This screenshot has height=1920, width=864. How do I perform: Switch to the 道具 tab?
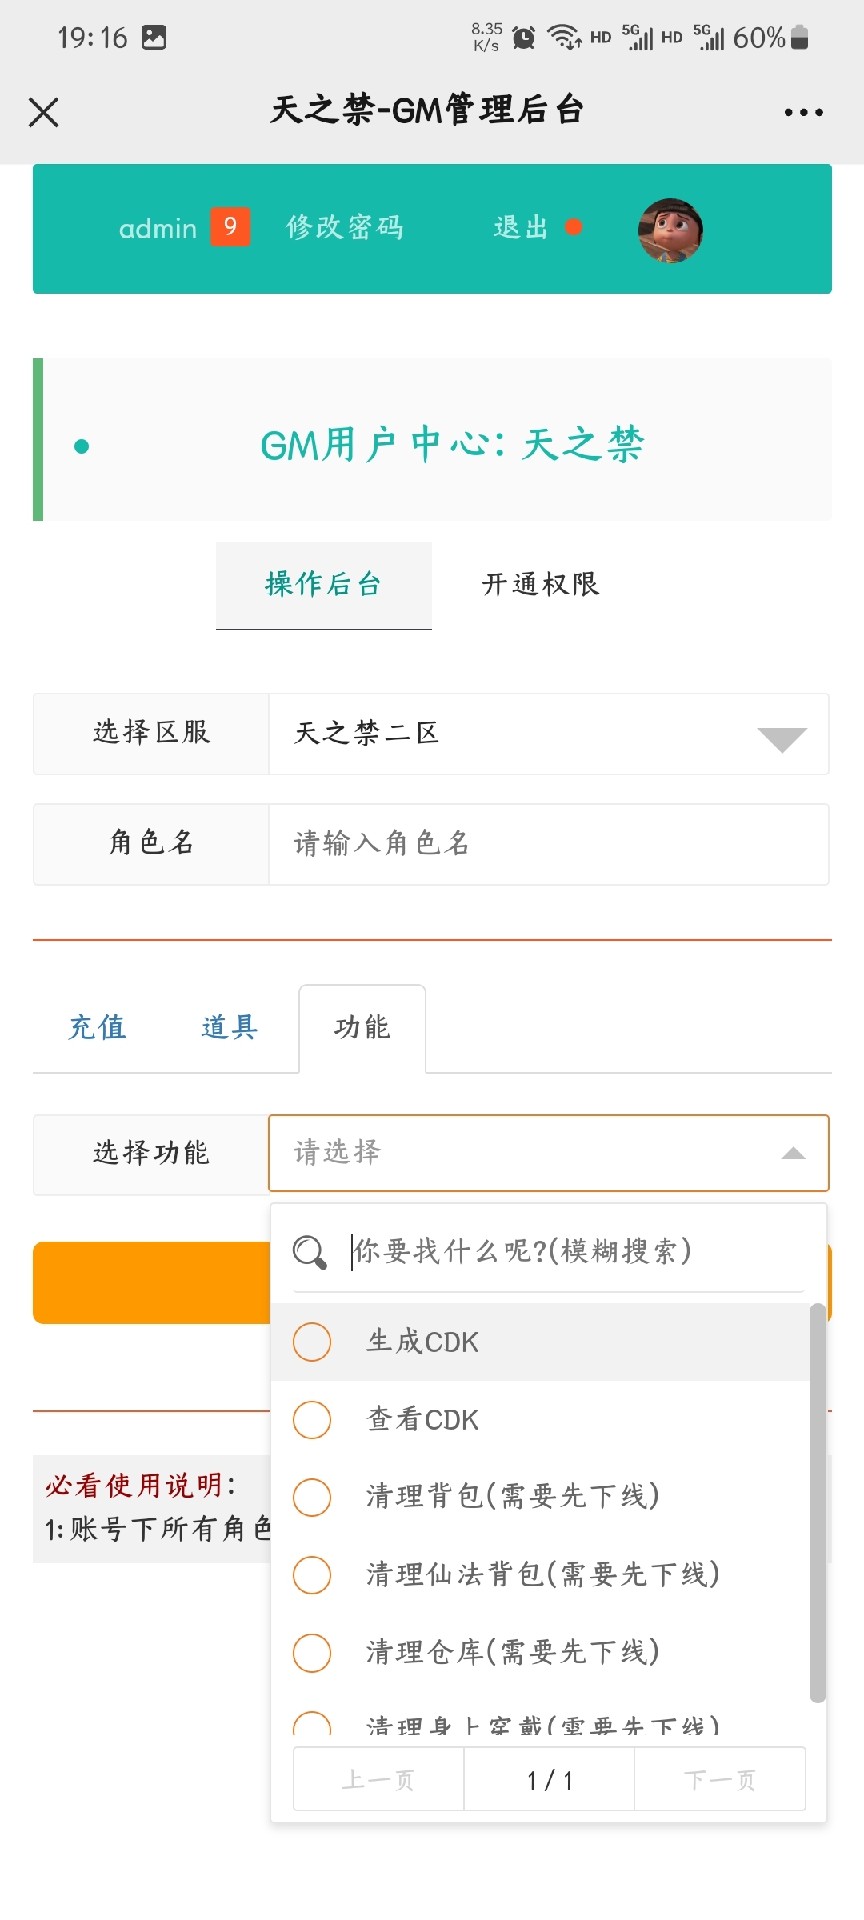pos(230,1028)
